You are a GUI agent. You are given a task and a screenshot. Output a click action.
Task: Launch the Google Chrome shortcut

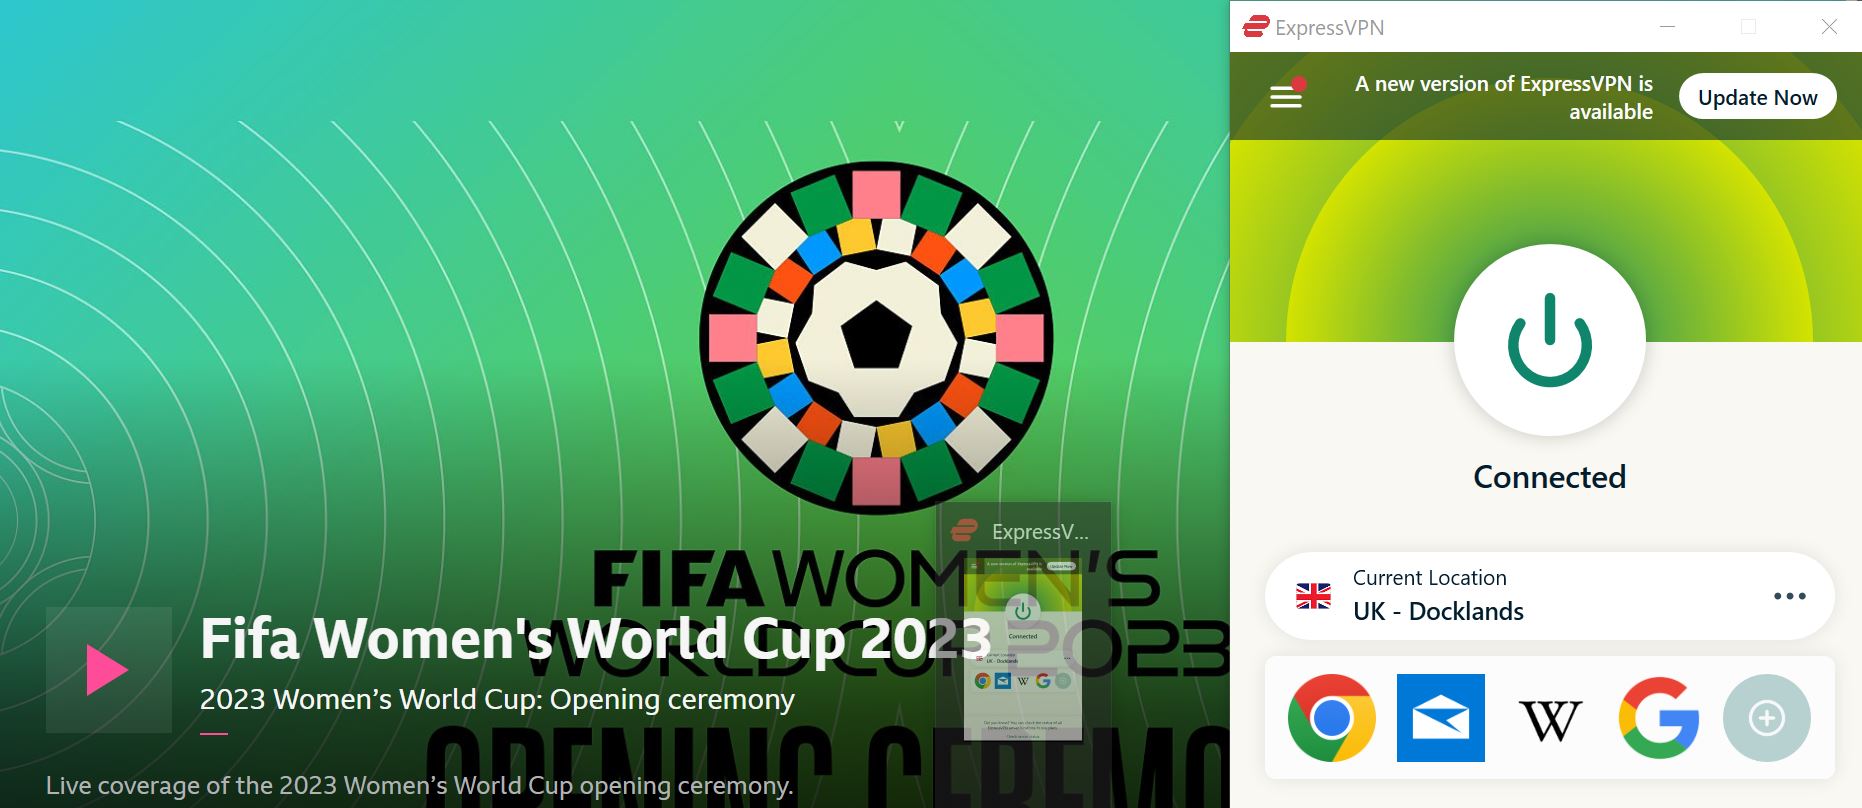(1331, 718)
